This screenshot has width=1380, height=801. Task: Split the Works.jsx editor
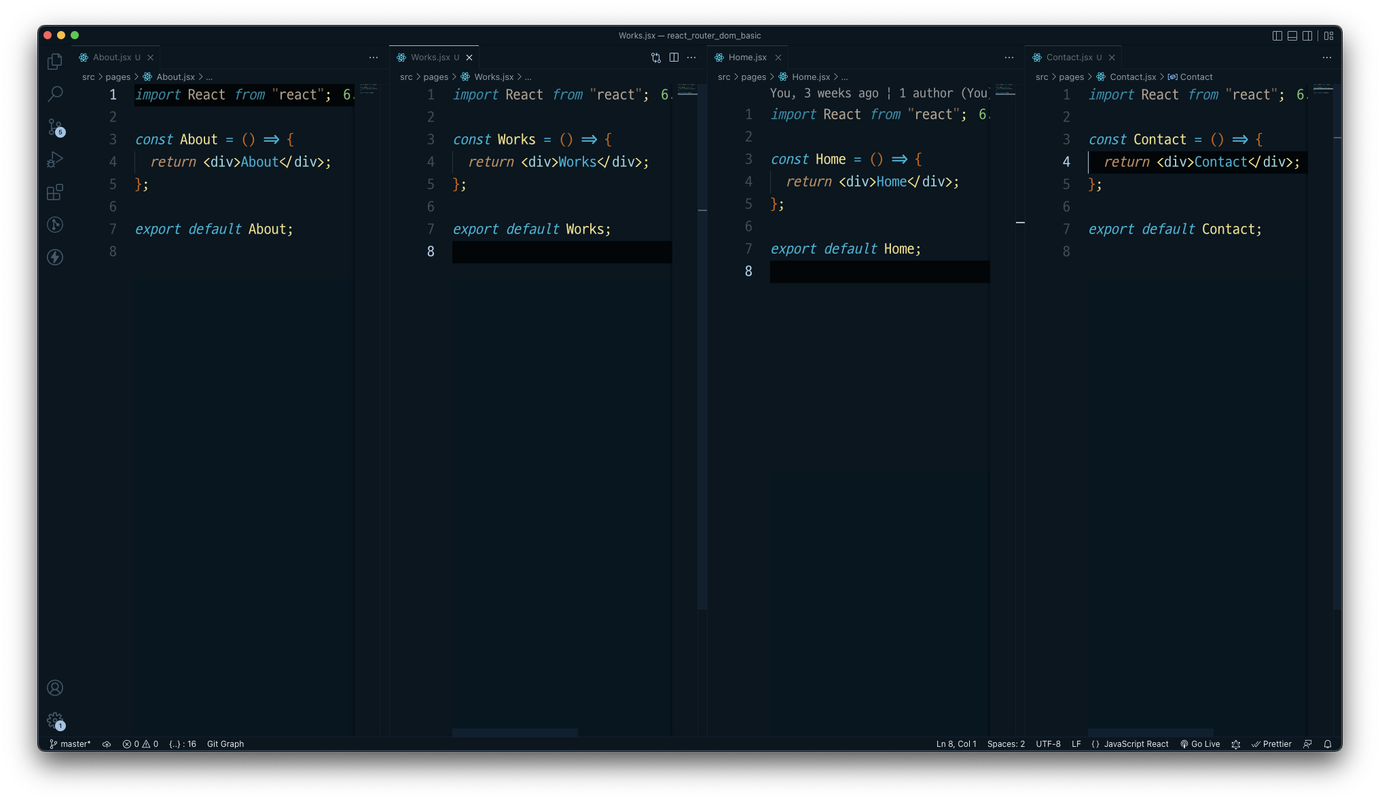point(673,57)
